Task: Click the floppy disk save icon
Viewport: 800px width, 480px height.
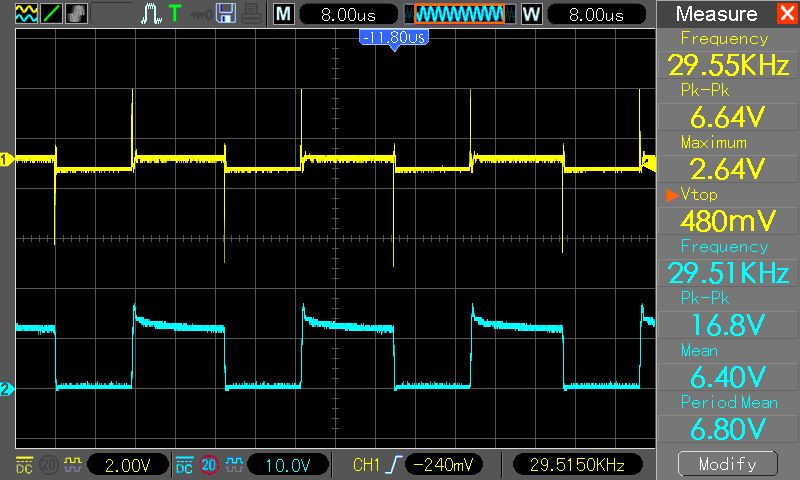Action: 225,14
